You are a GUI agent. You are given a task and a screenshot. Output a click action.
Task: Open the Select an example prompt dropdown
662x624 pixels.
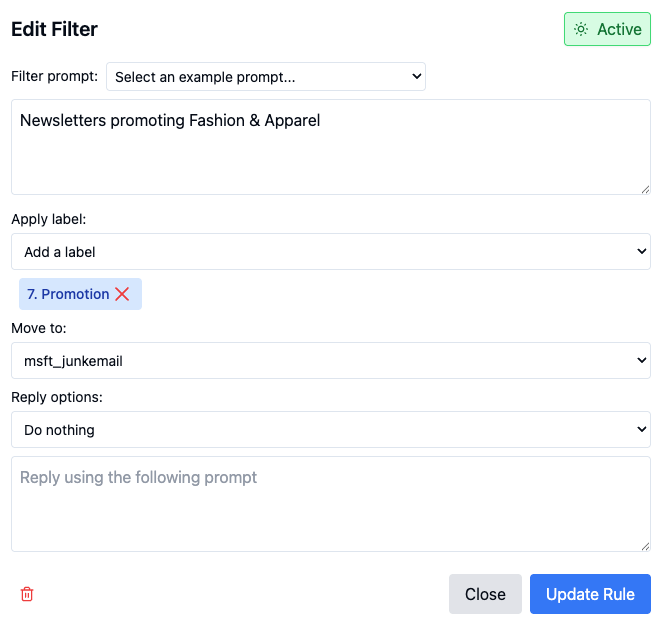pos(266,76)
